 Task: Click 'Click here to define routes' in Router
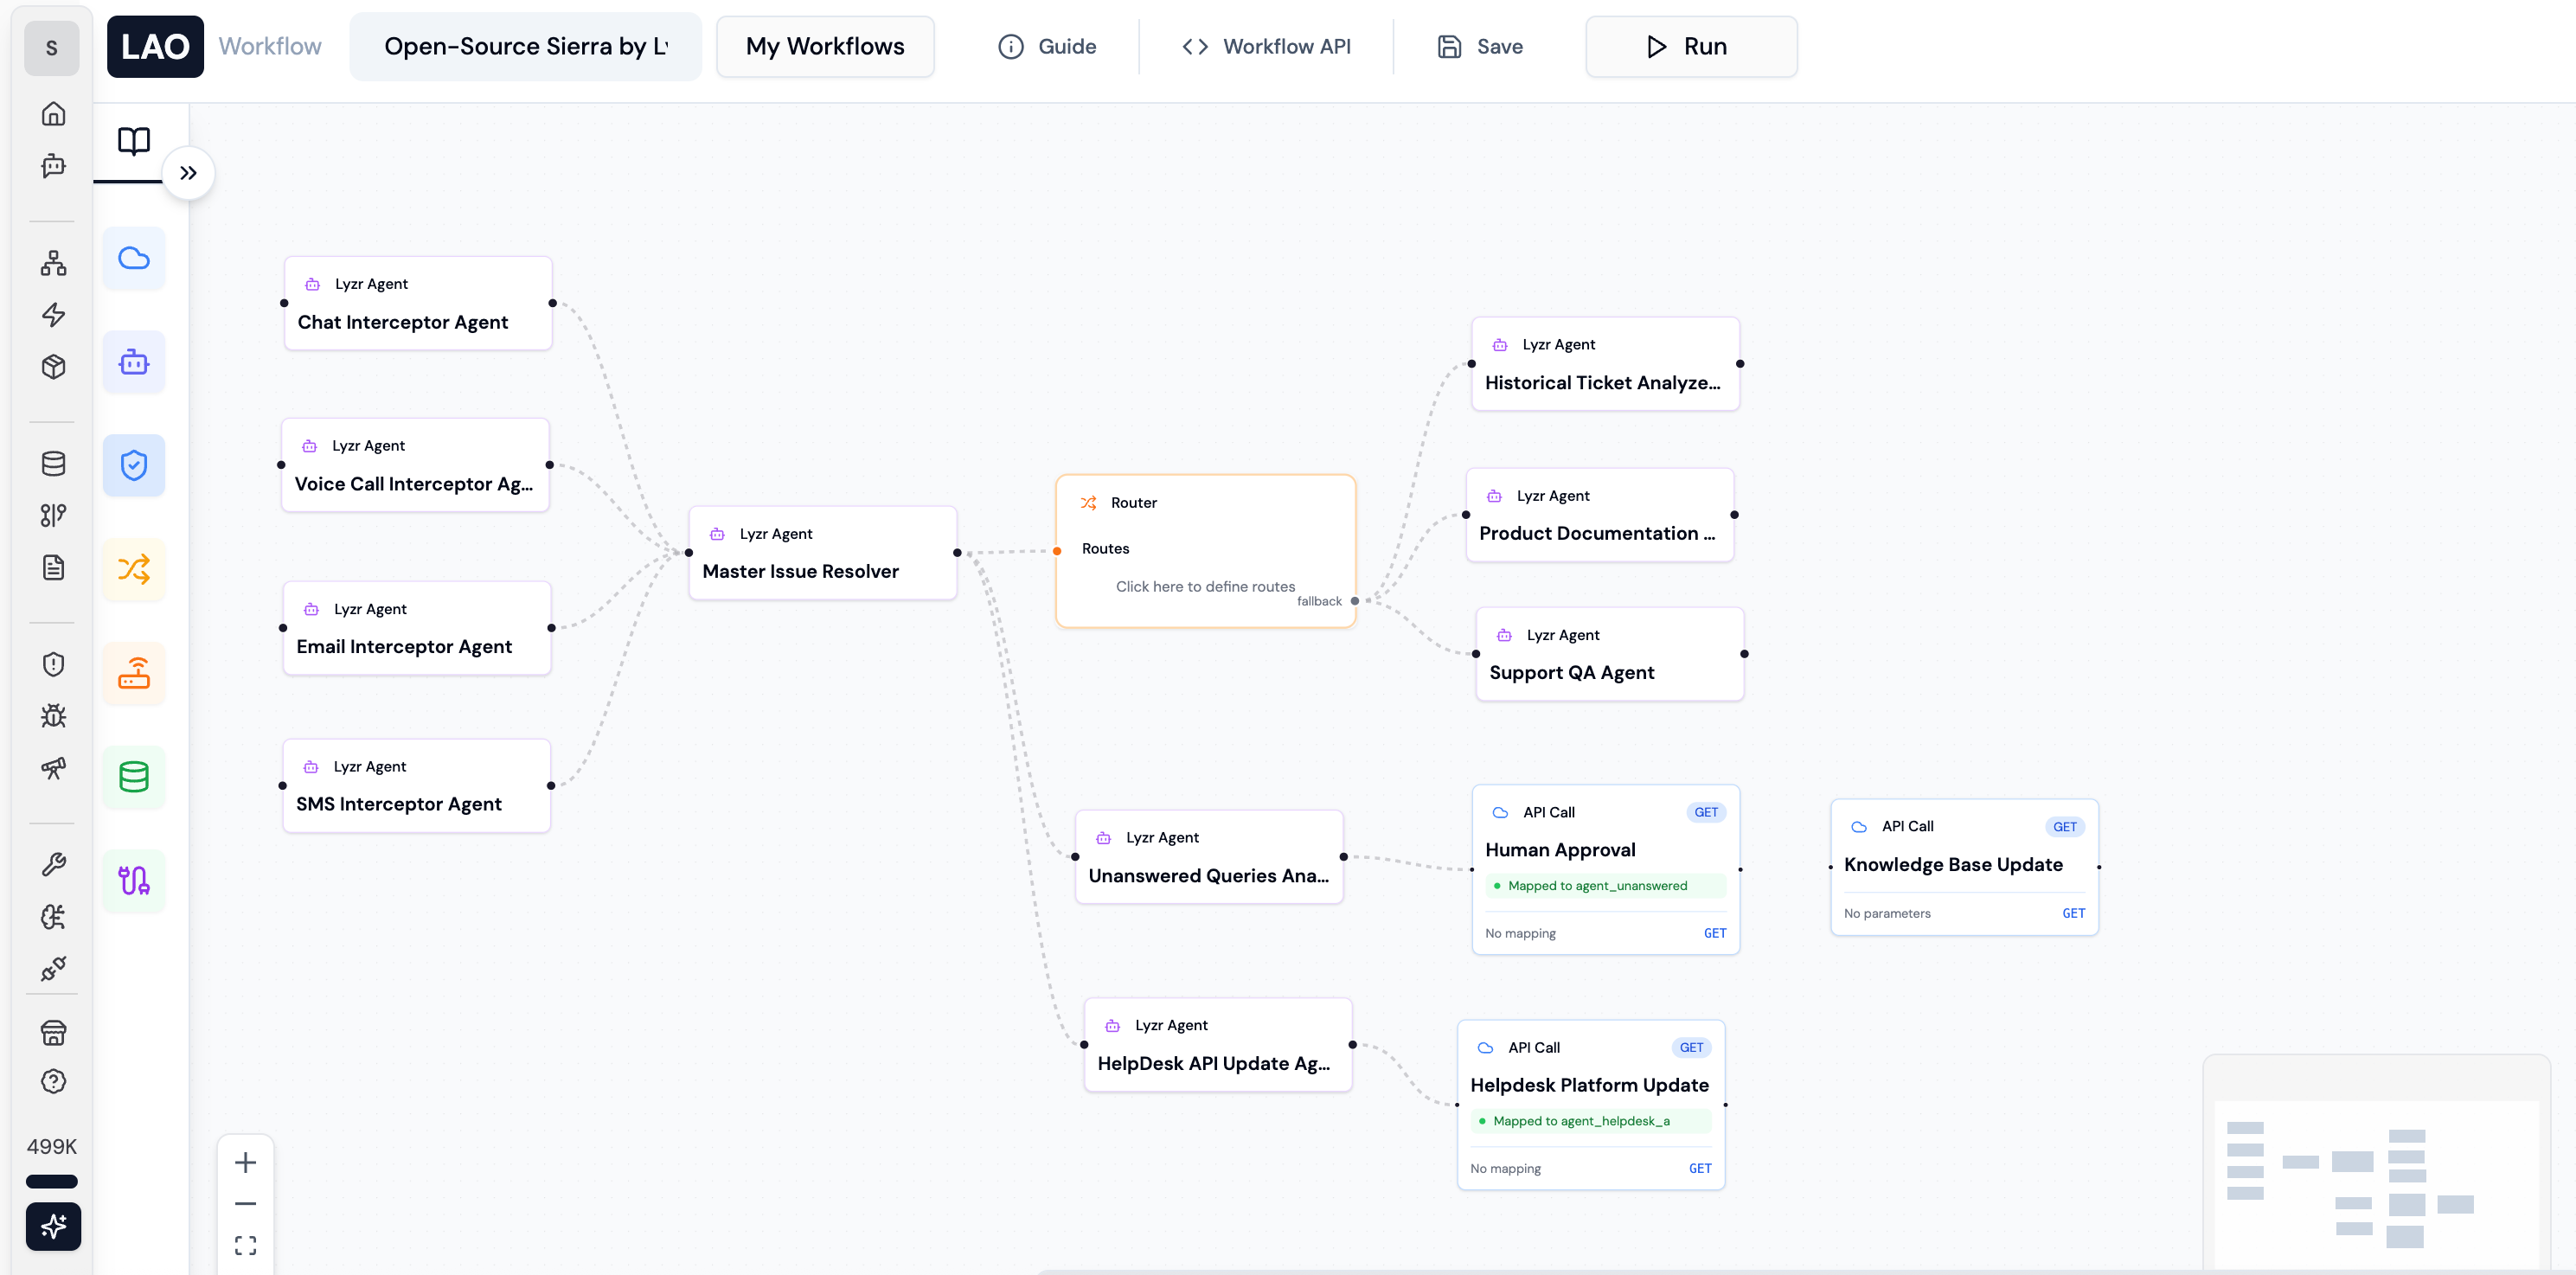(1205, 587)
